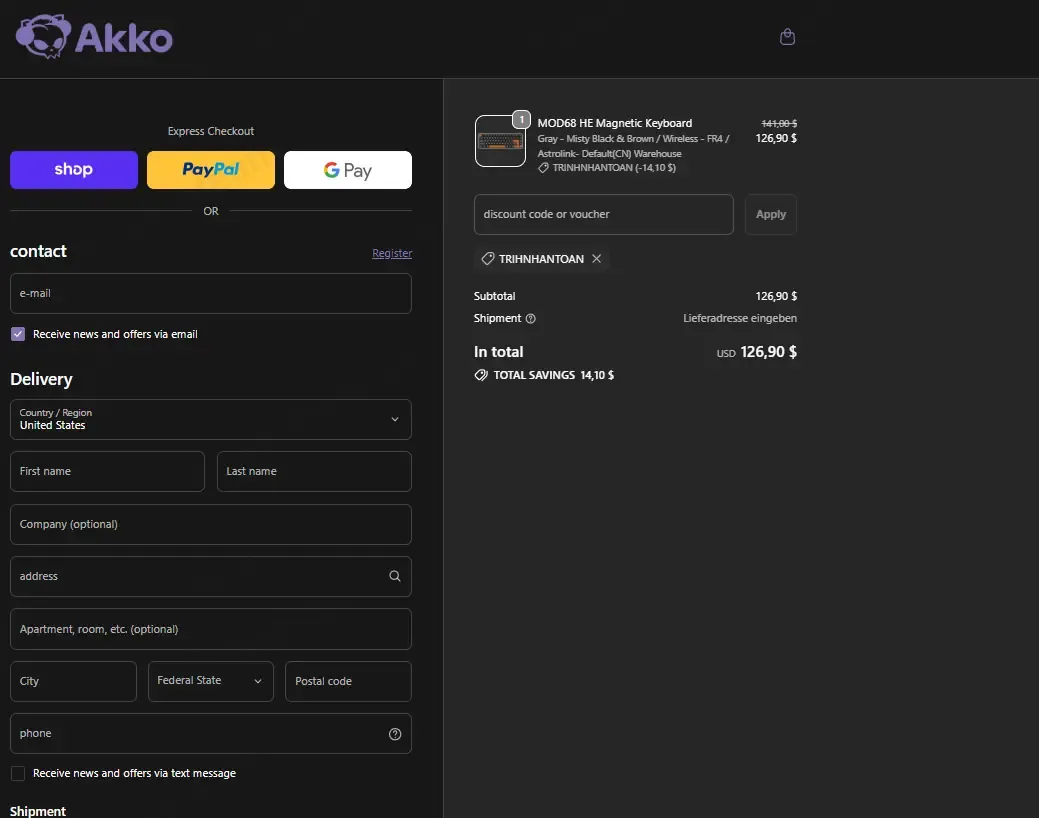Expand the Federal State dropdown
Image resolution: width=1039 pixels, height=818 pixels.
pyautogui.click(x=211, y=681)
